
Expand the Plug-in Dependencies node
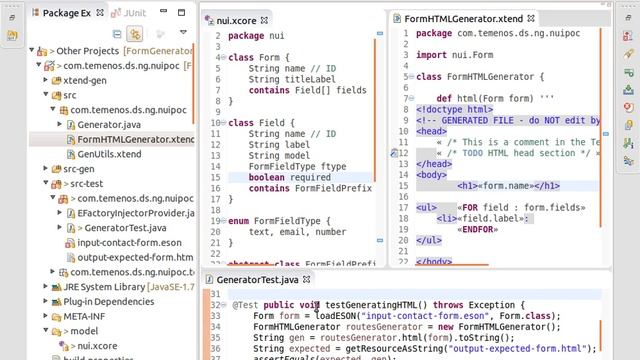(x=46, y=301)
